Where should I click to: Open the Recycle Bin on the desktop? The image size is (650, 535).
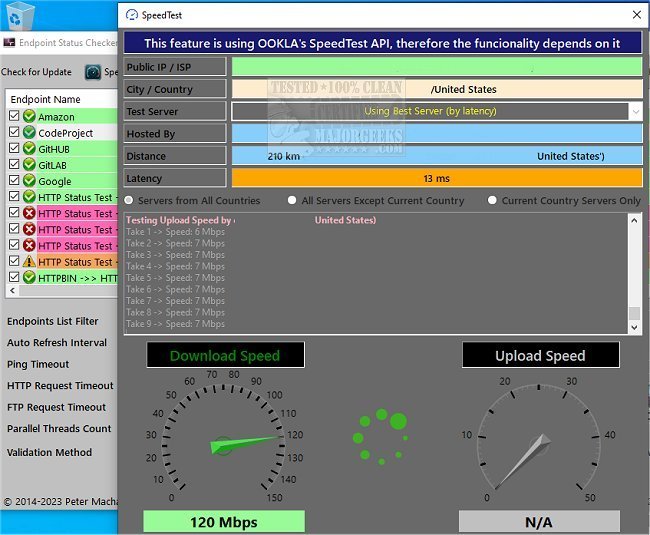point(19,16)
